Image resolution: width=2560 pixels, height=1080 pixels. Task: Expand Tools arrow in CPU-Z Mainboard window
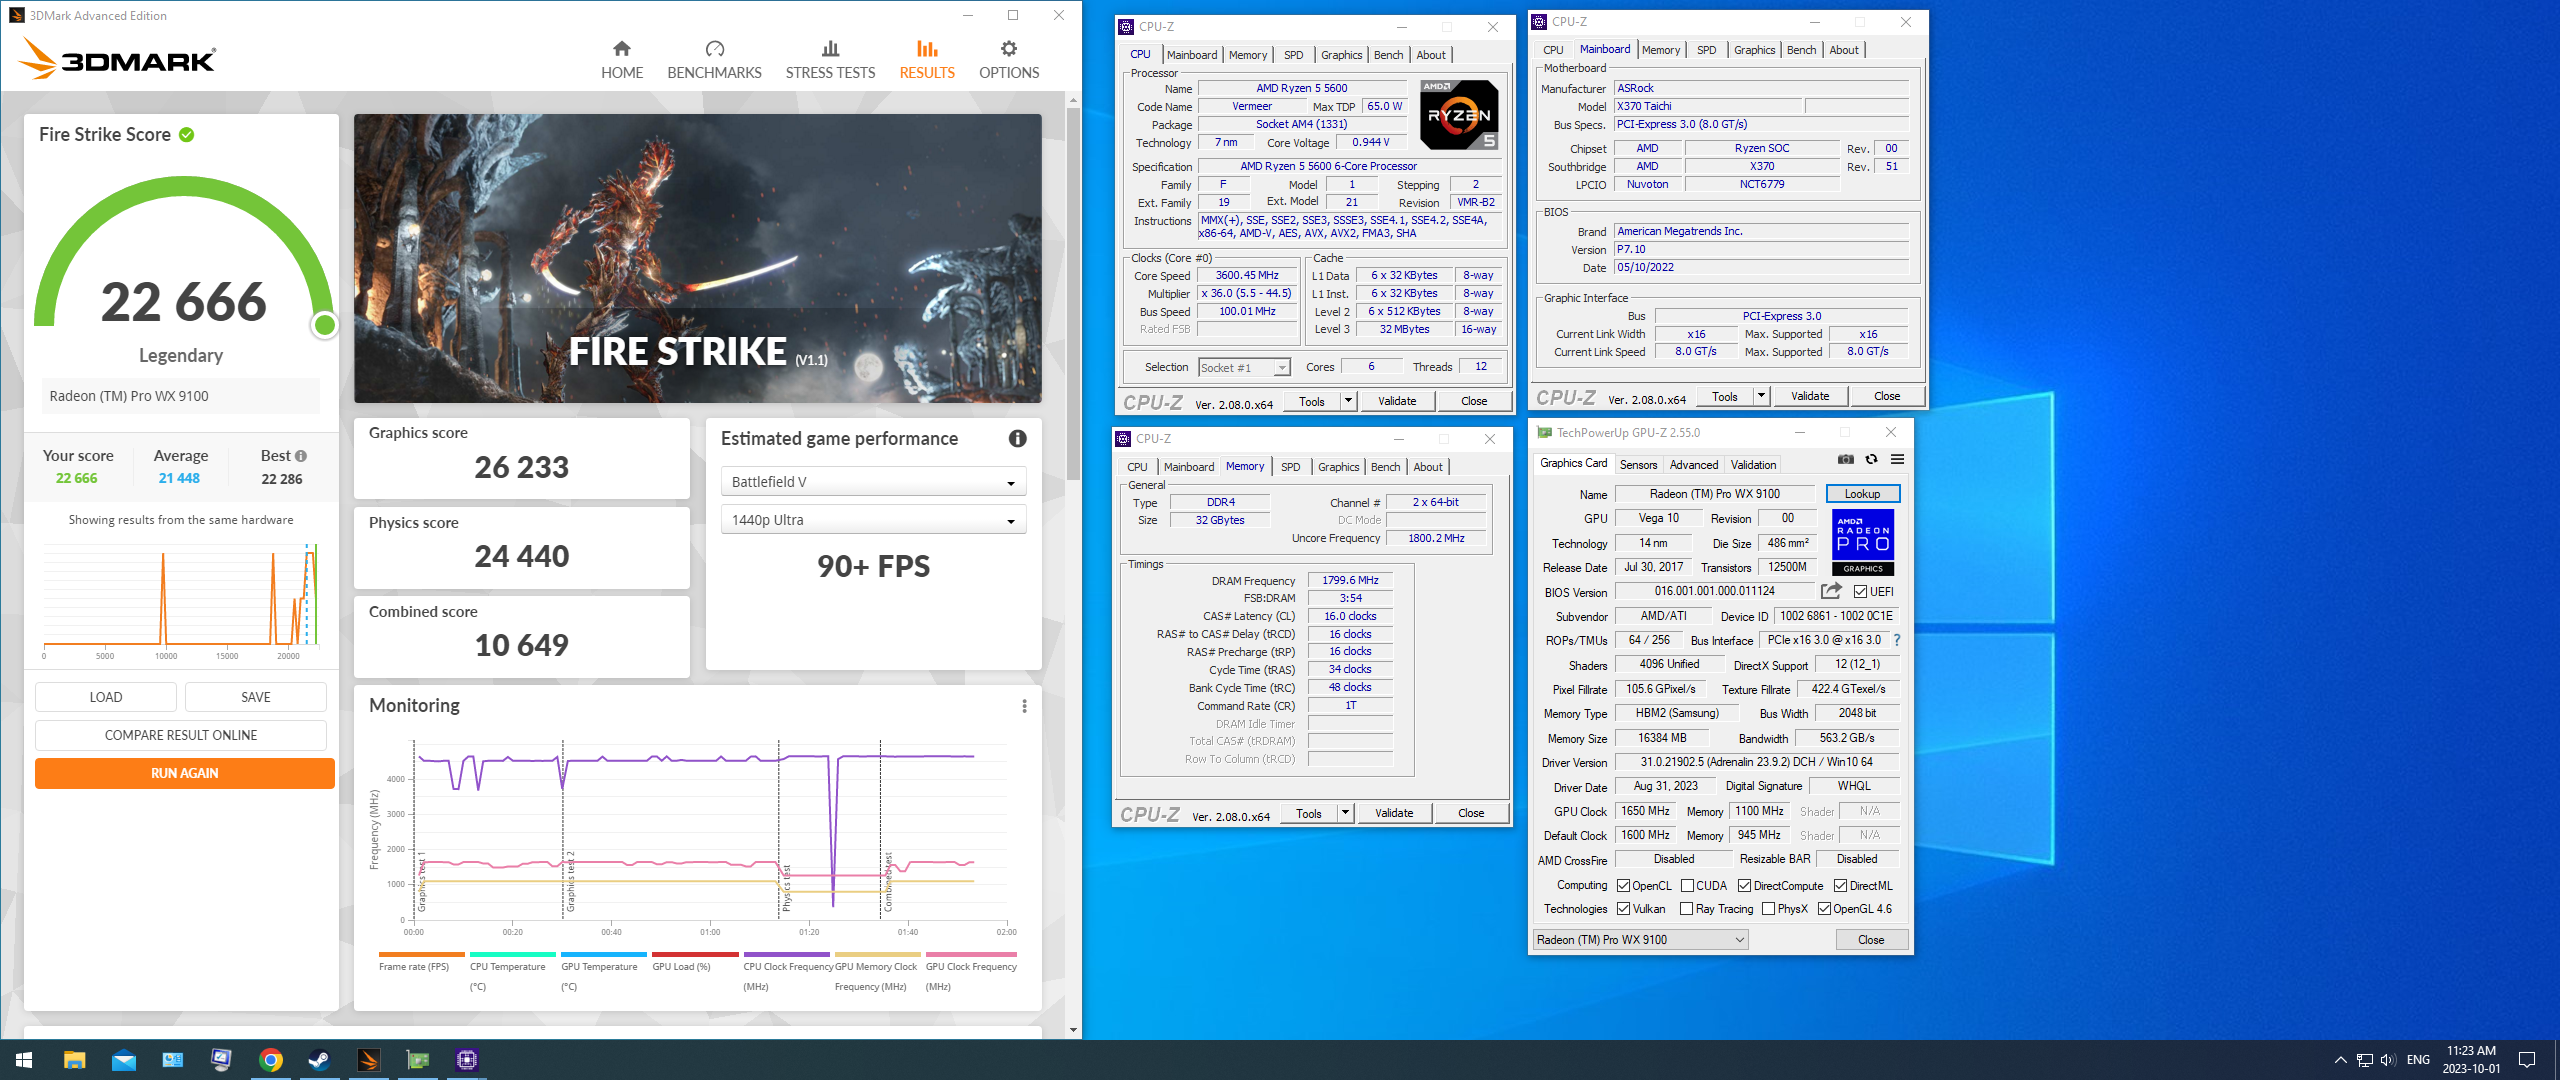coord(1761,396)
